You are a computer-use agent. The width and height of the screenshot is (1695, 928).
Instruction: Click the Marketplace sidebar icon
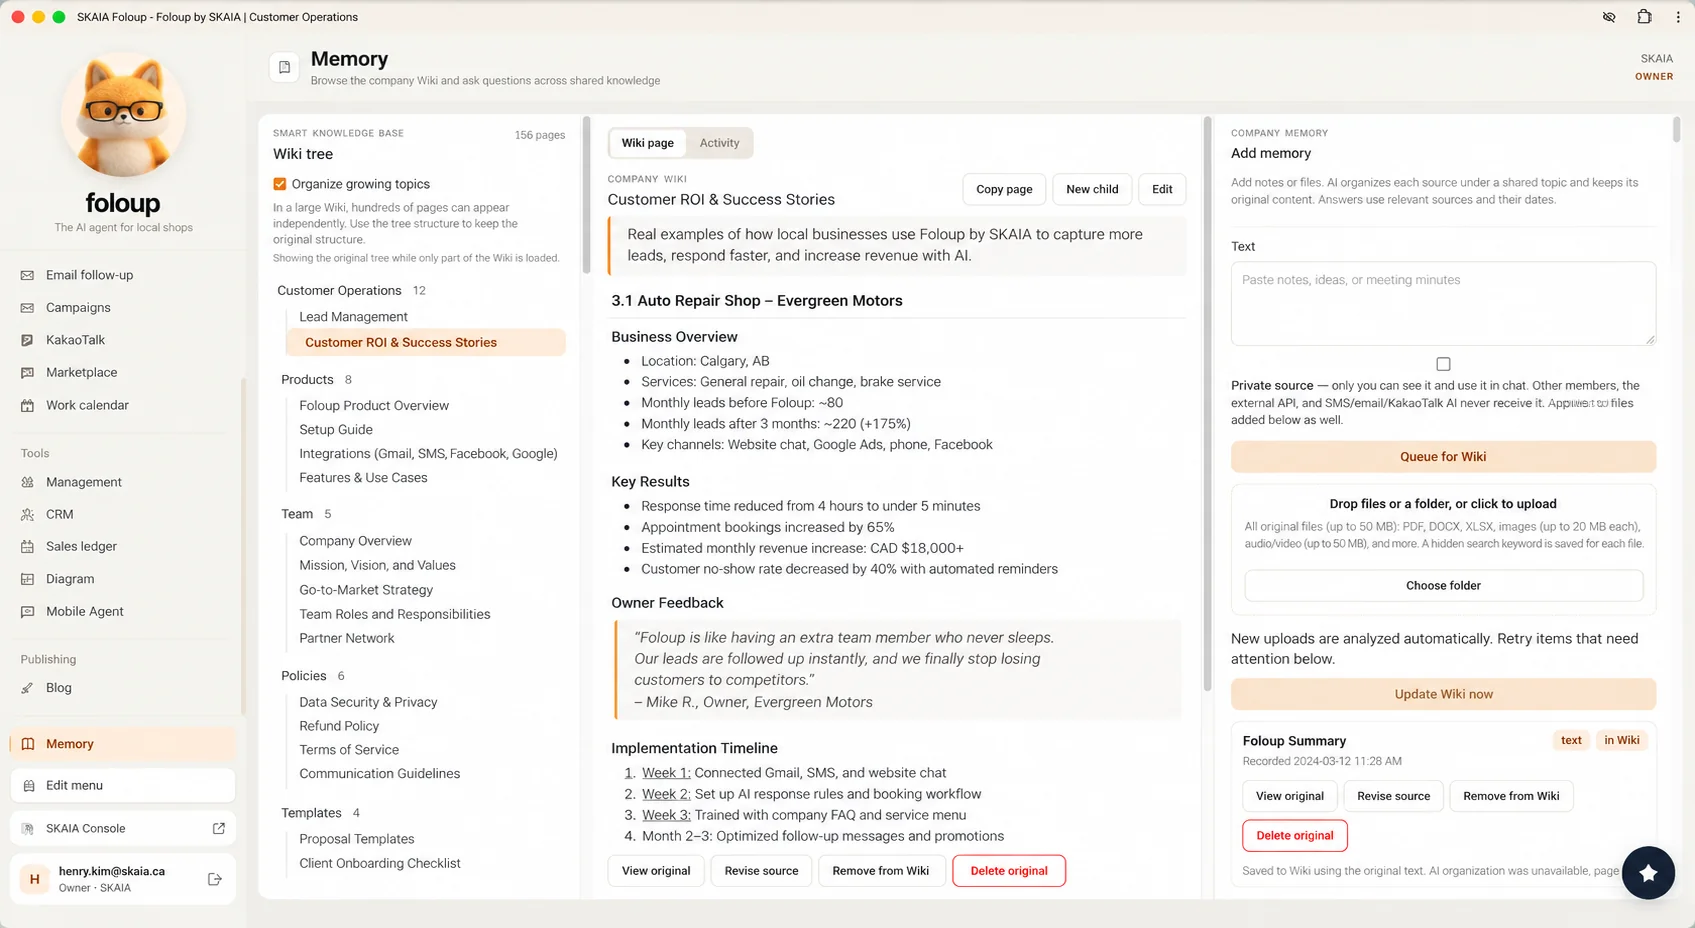coord(27,372)
